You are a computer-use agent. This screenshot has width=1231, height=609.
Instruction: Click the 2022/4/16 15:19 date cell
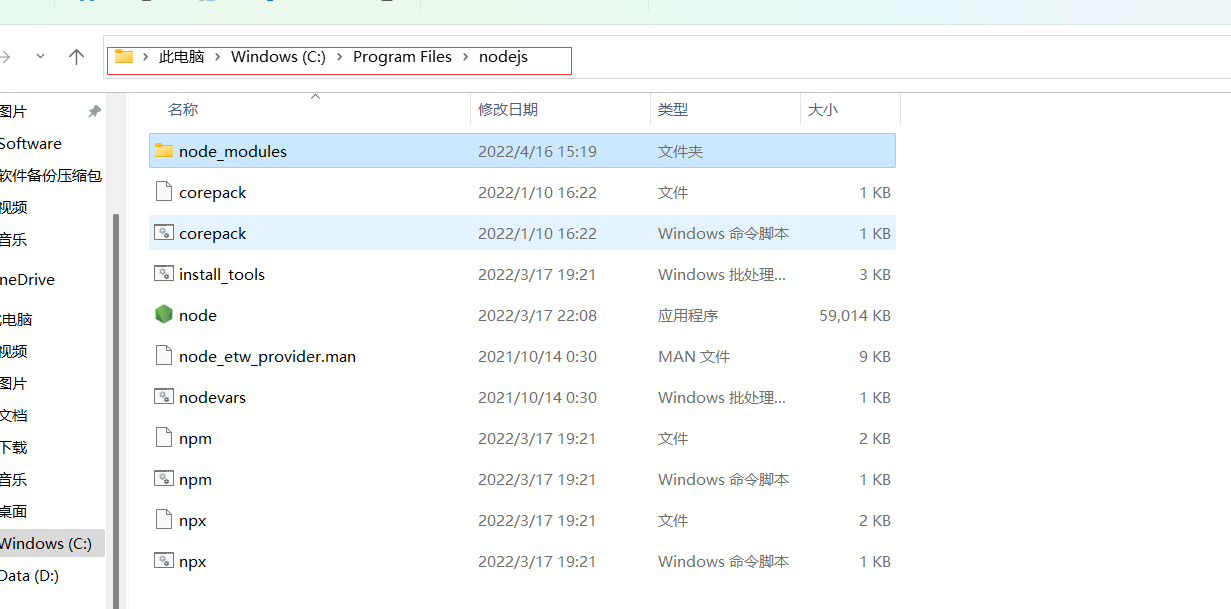coord(537,151)
